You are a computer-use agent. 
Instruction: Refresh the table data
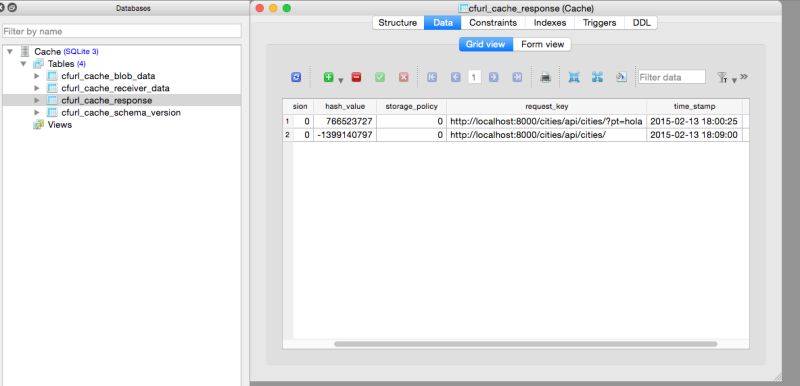click(x=296, y=77)
